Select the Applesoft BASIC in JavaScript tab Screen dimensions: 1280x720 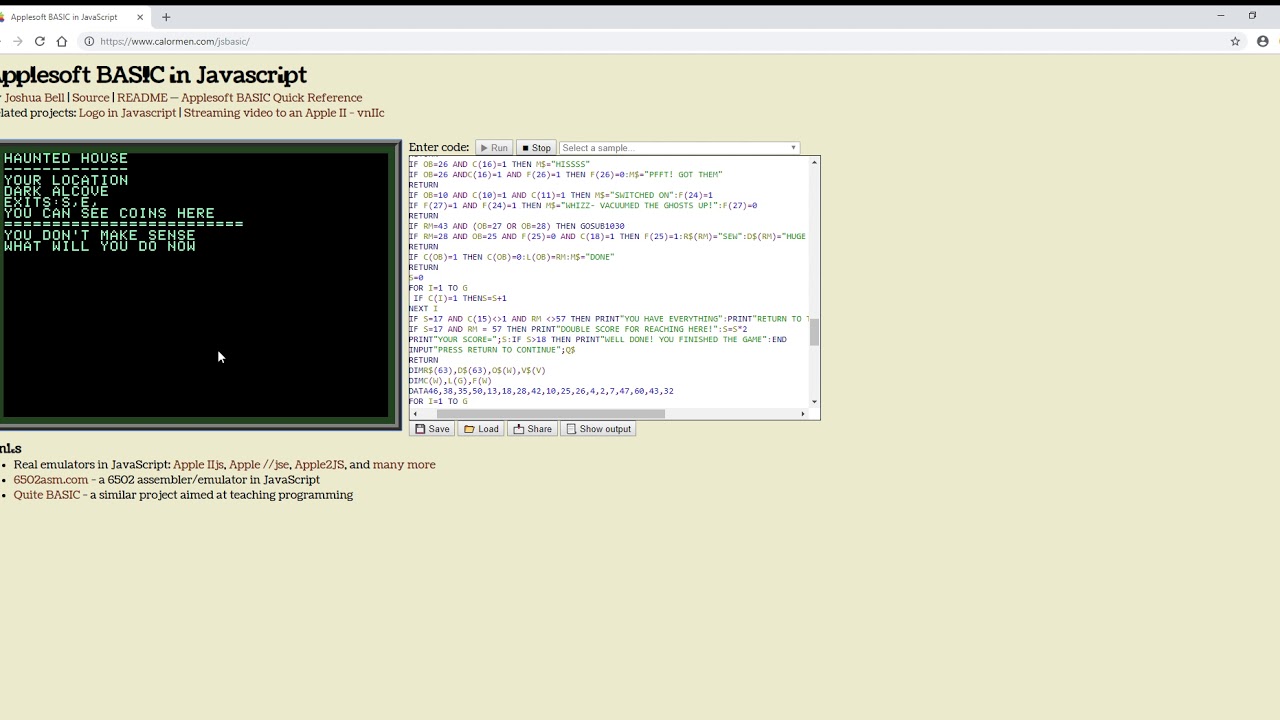[70, 17]
